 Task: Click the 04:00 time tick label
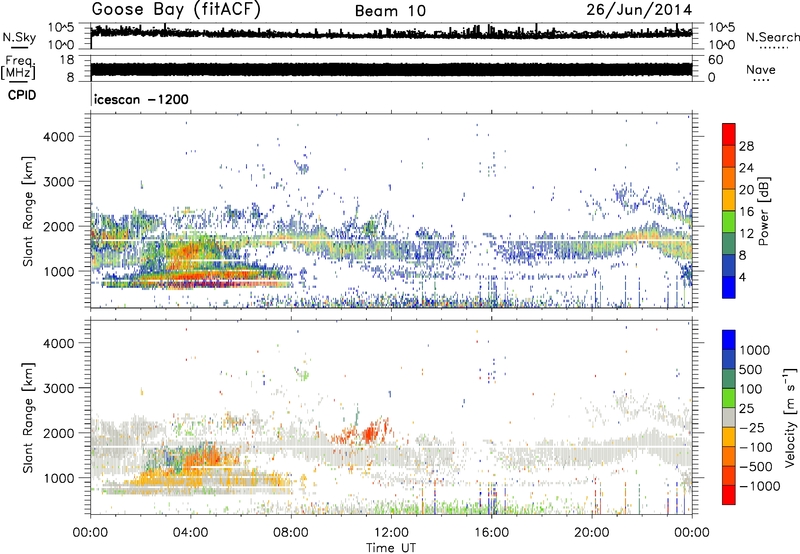click(x=190, y=533)
